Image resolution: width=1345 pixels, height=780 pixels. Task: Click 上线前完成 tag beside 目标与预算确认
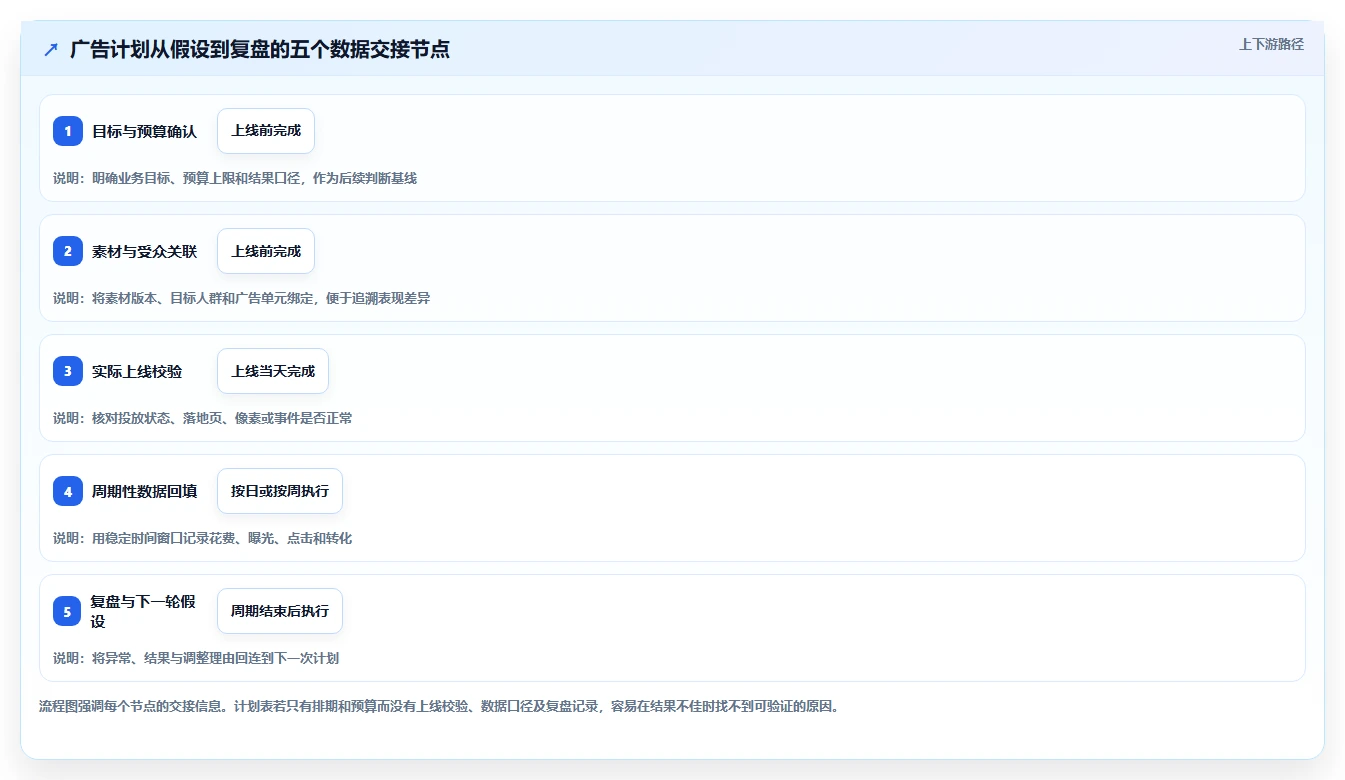click(x=266, y=131)
